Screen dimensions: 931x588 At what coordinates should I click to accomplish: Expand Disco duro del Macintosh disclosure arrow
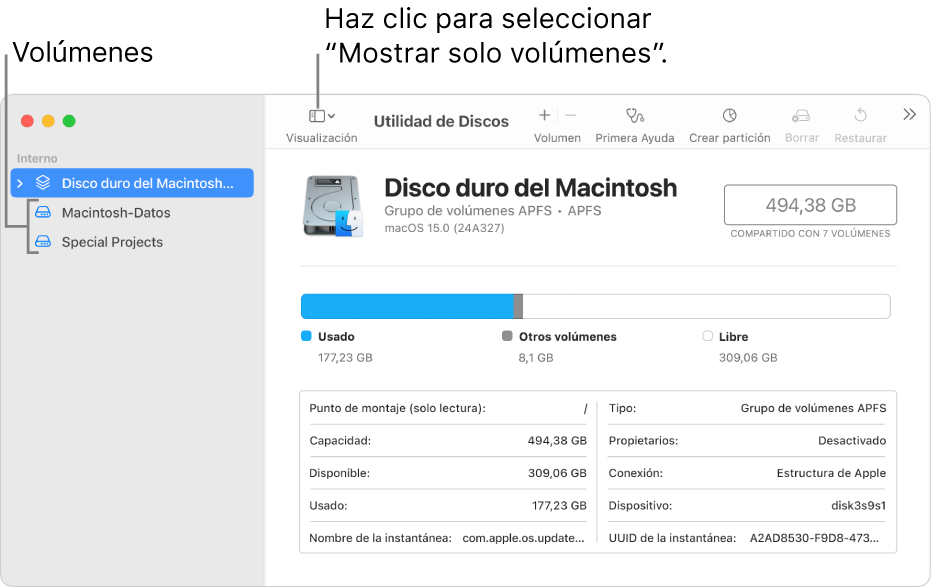pyautogui.click(x=20, y=184)
